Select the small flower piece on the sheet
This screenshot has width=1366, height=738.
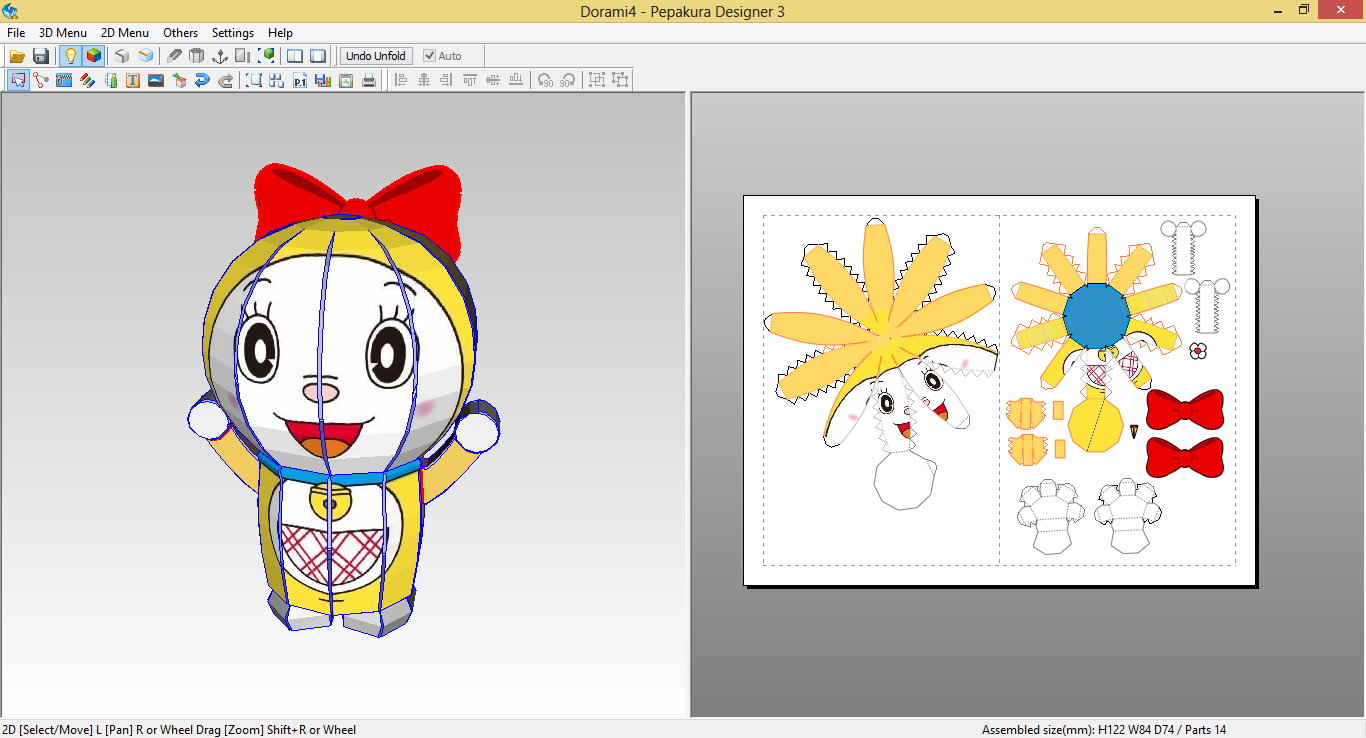point(1197,351)
